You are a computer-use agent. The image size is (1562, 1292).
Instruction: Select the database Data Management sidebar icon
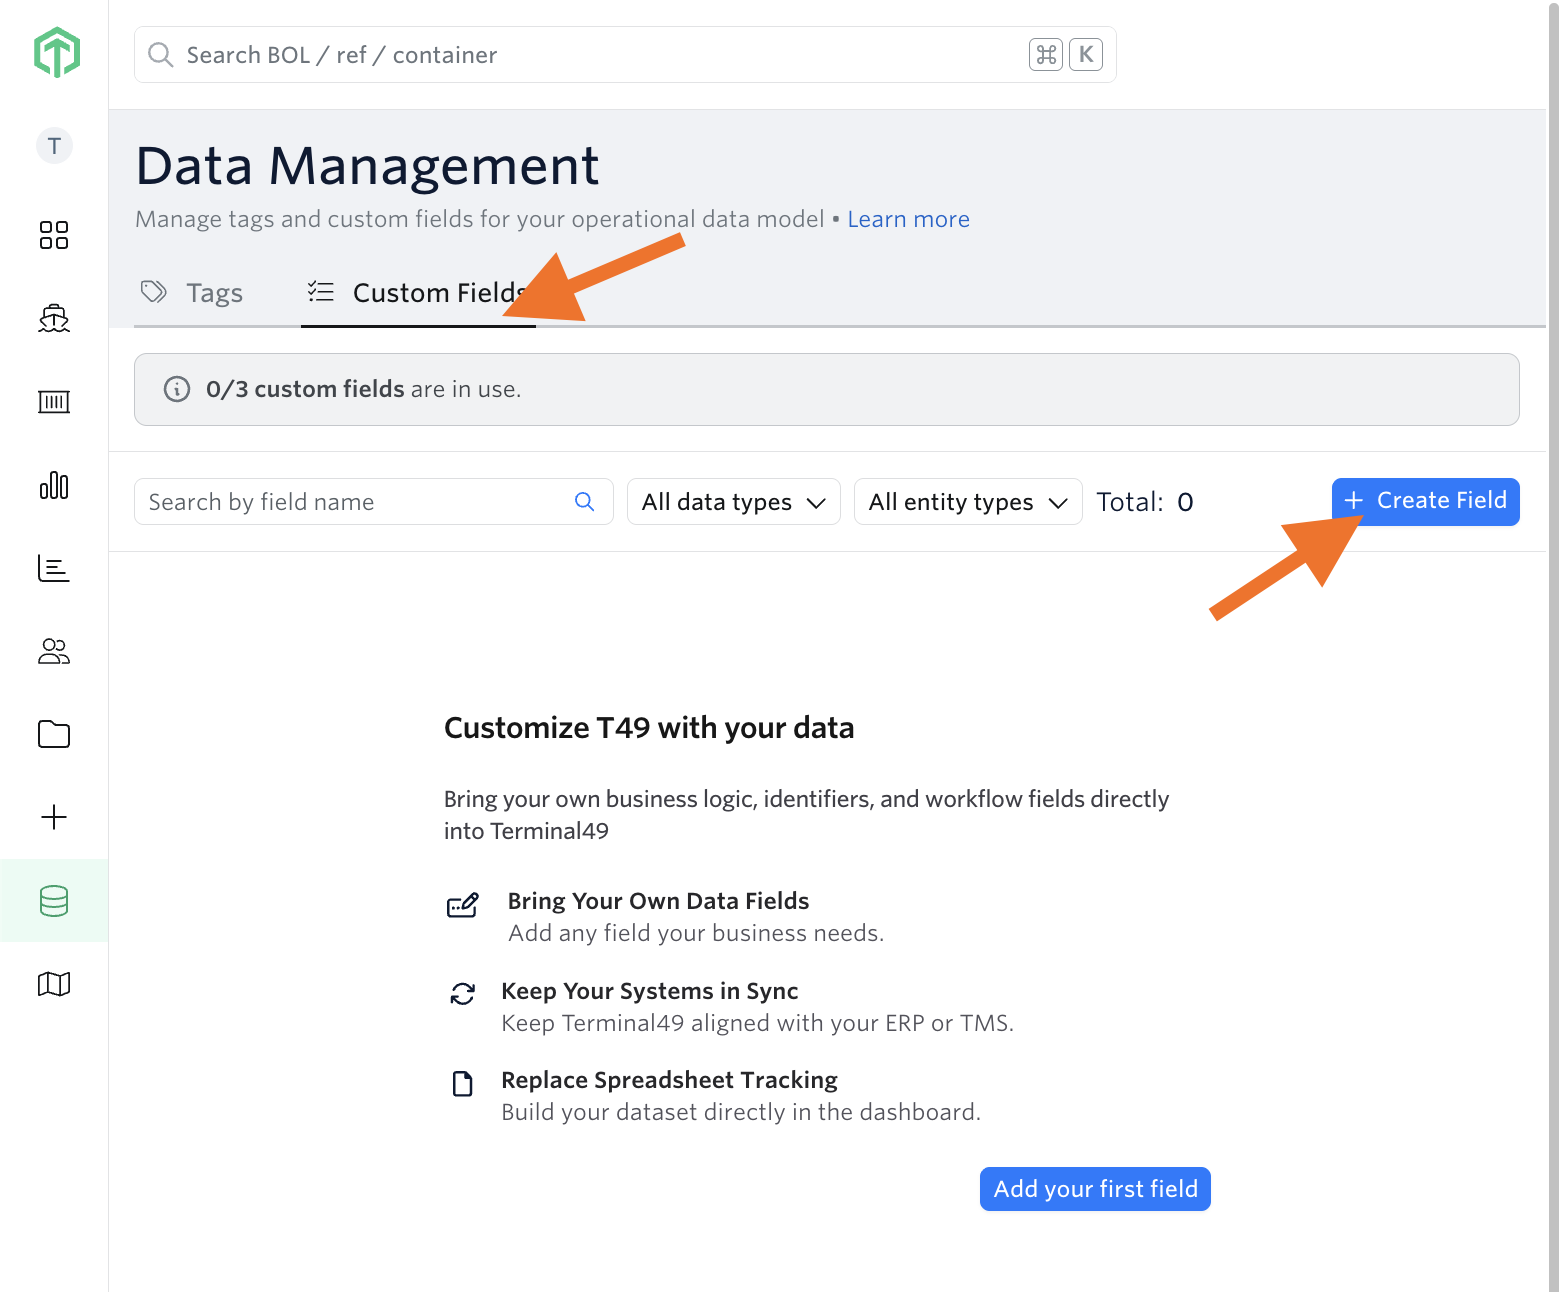(x=54, y=901)
